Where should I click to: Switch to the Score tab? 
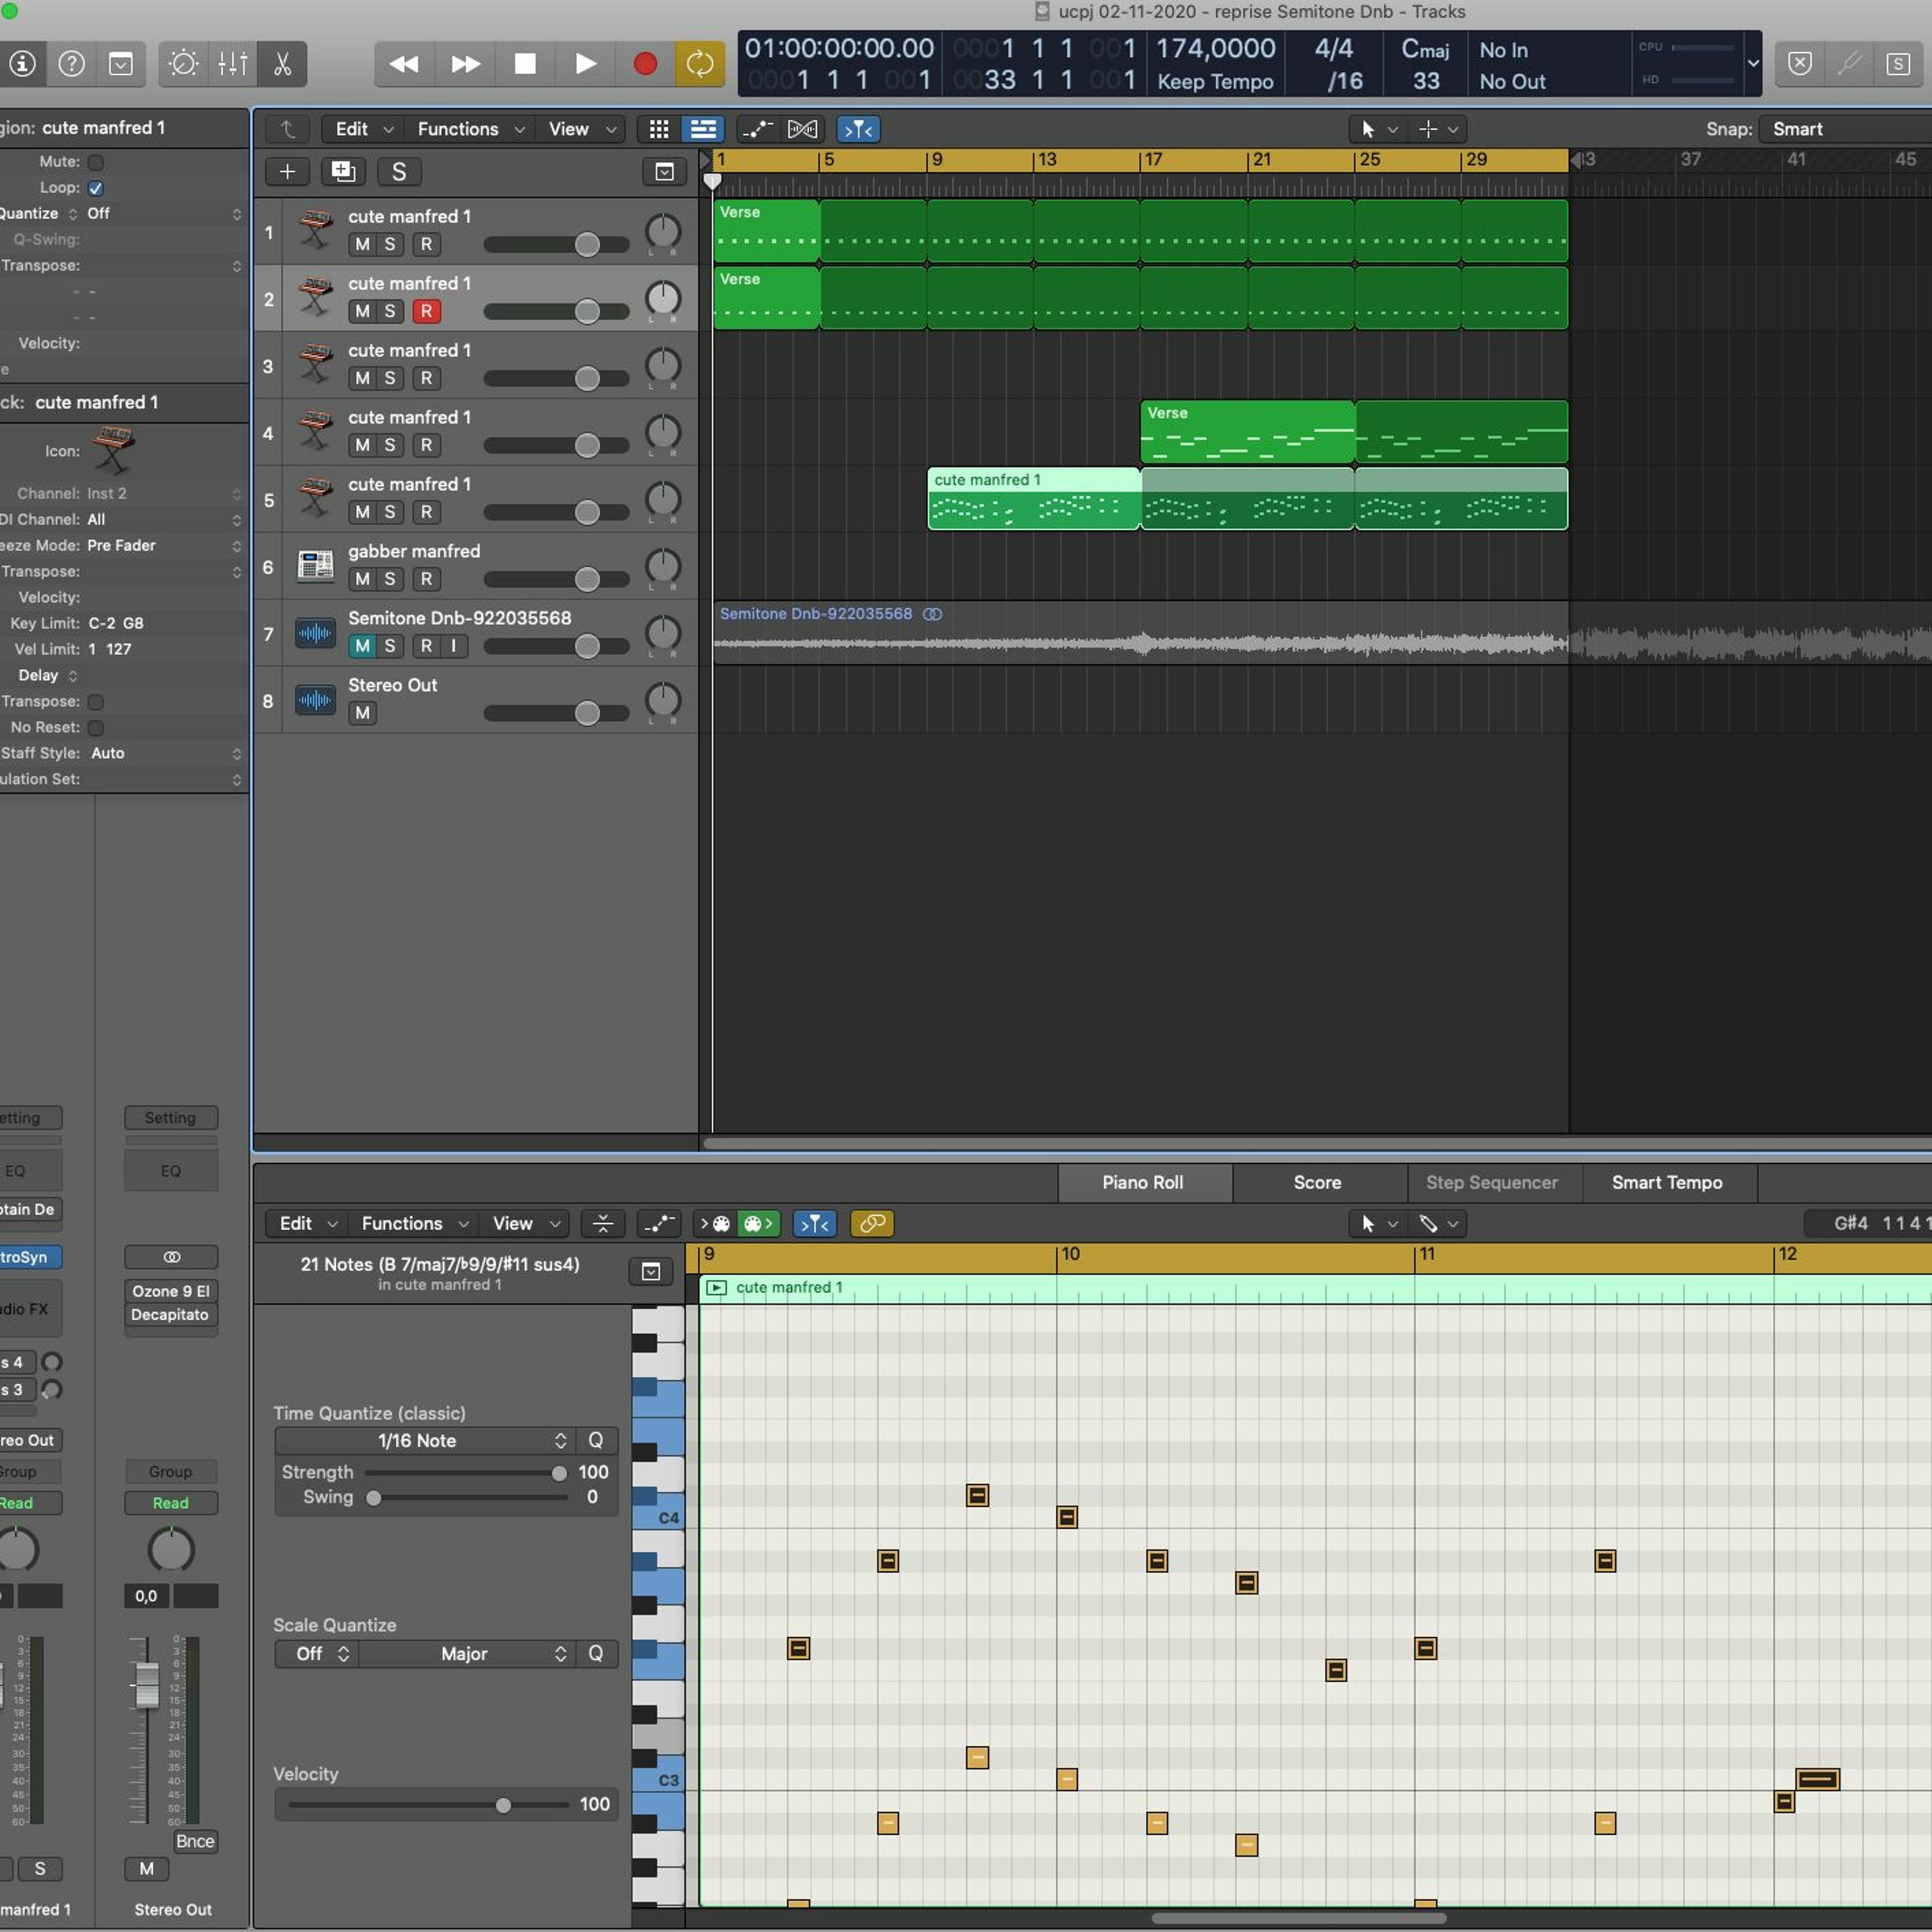pos(1317,1182)
